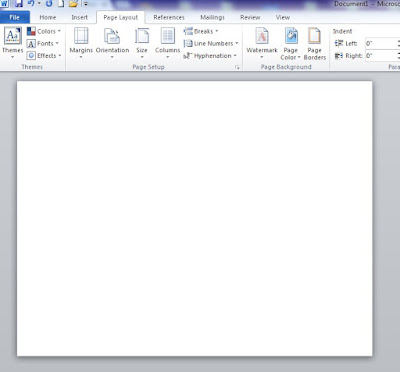Switch to the References tab
The height and width of the screenshot is (372, 400).
click(169, 17)
